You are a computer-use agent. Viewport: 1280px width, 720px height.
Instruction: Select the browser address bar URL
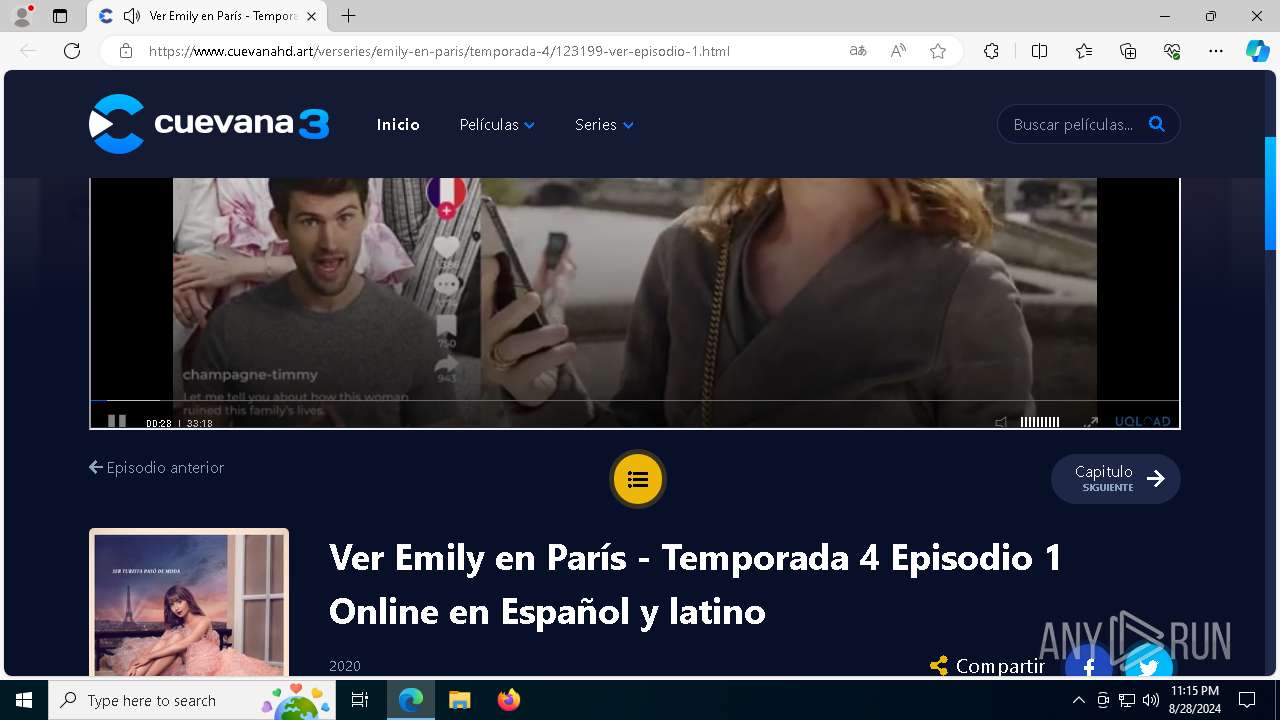[x=439, y=51]
